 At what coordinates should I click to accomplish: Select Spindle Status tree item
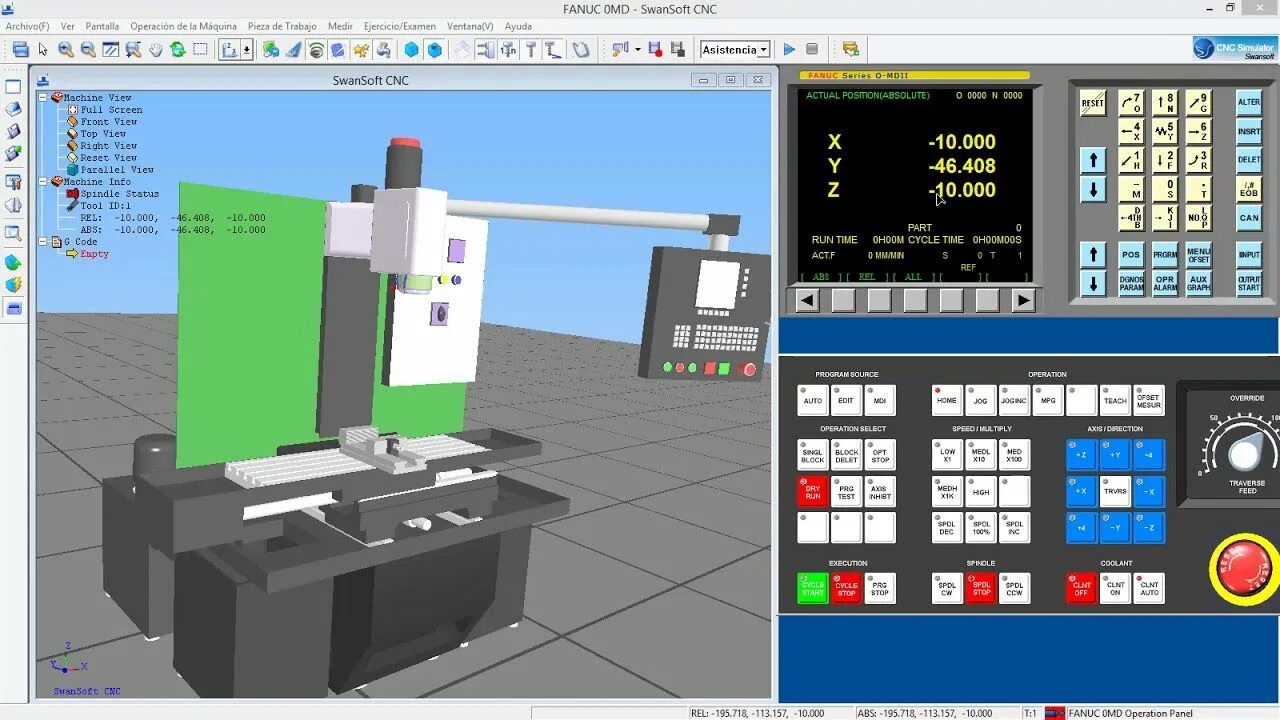pyautogui.click(x=119, y=194)
